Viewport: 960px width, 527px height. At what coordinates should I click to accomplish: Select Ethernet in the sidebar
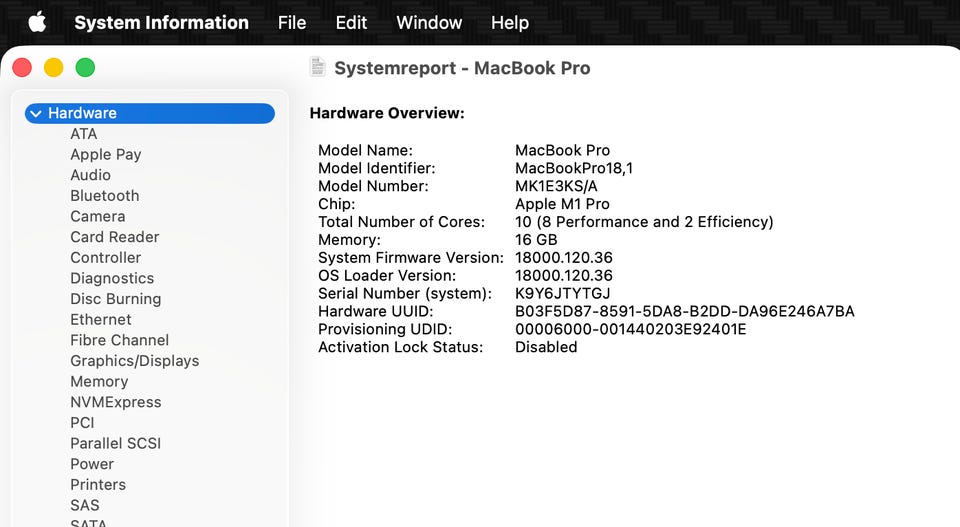[x=101, y=320]
